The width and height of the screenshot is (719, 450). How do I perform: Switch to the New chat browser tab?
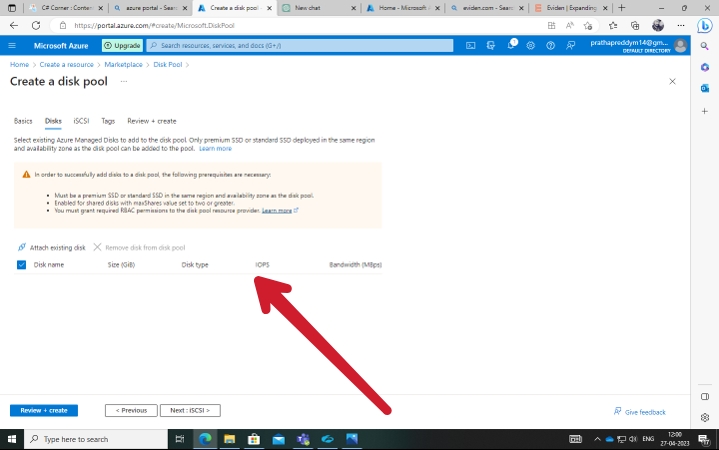(319, 8)
